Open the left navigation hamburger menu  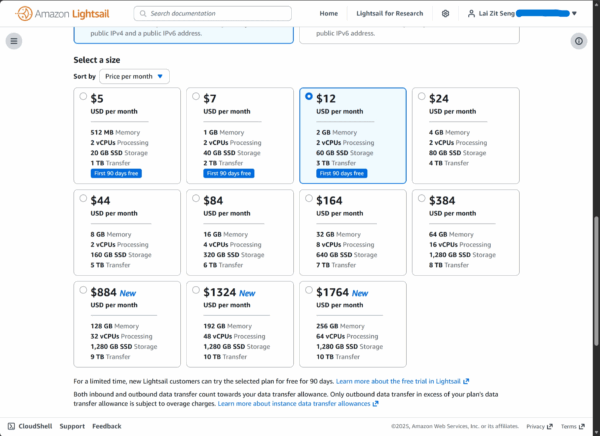14,41
